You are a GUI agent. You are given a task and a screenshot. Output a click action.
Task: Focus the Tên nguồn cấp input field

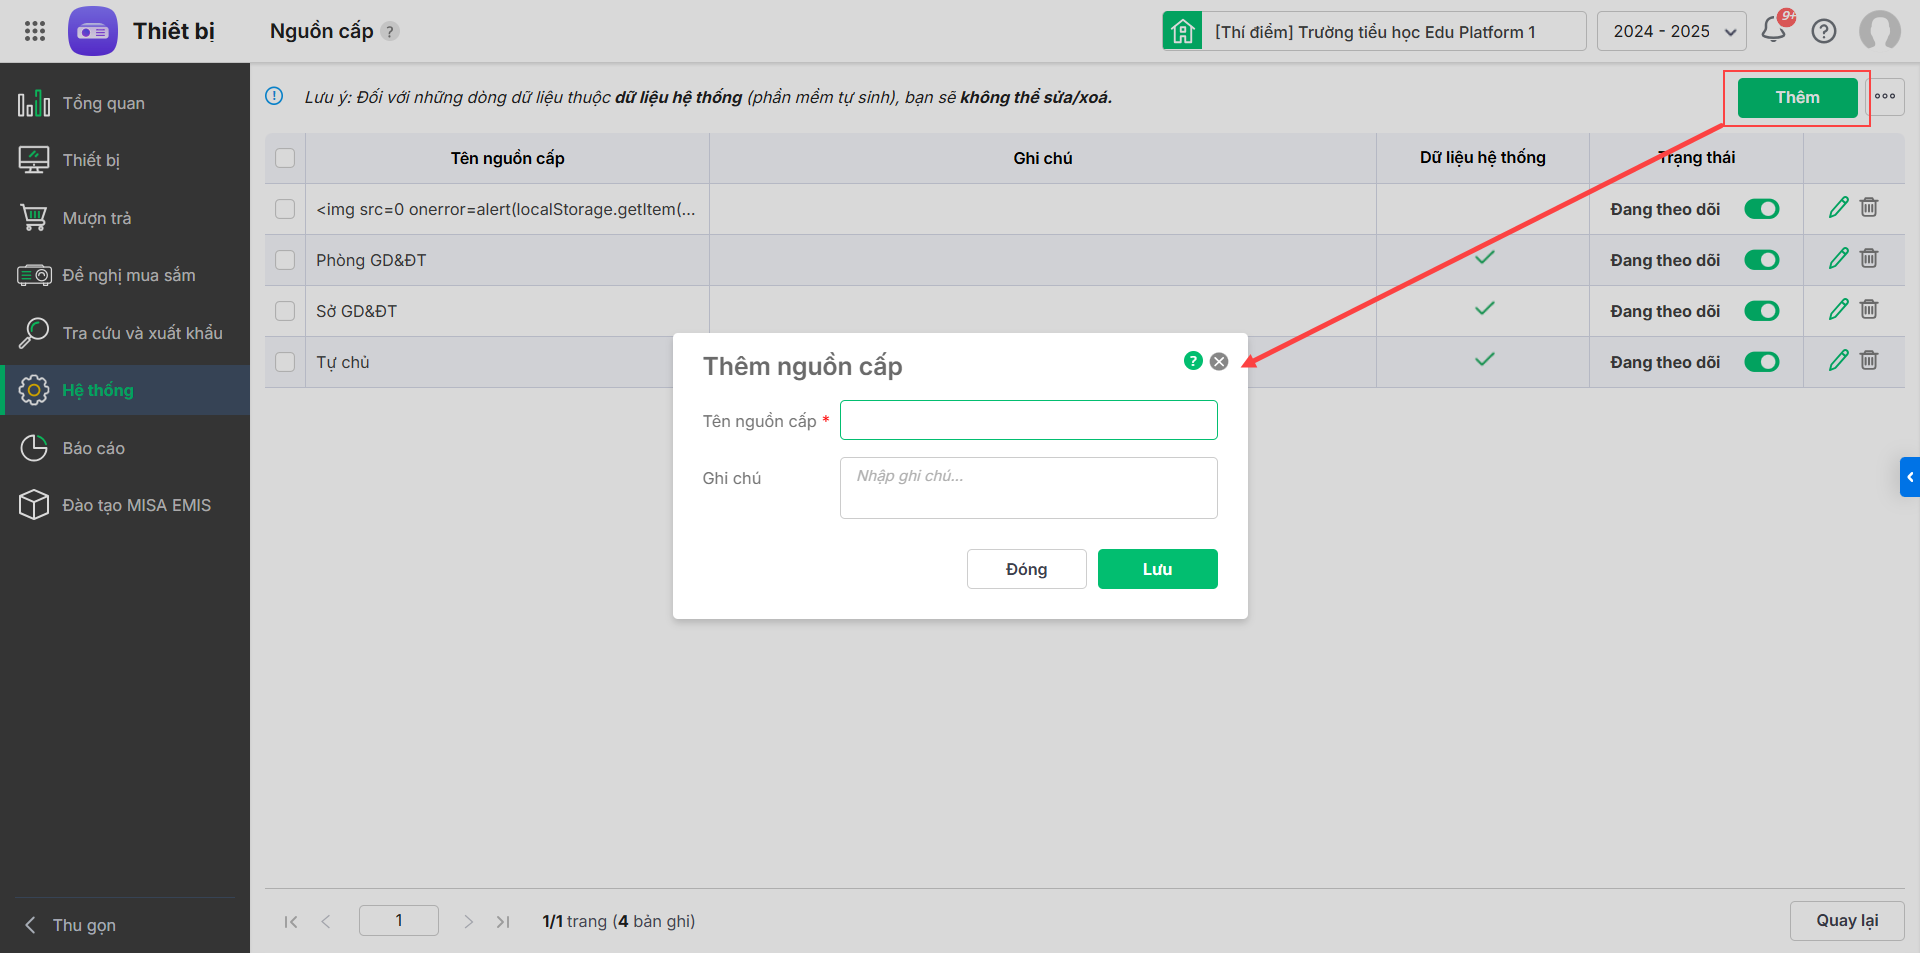1028,420
